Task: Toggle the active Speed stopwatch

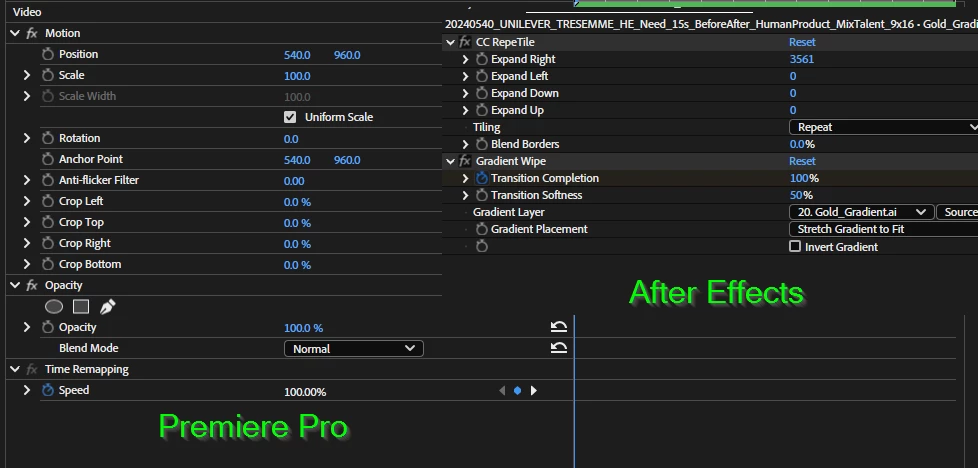Action: 48,391
